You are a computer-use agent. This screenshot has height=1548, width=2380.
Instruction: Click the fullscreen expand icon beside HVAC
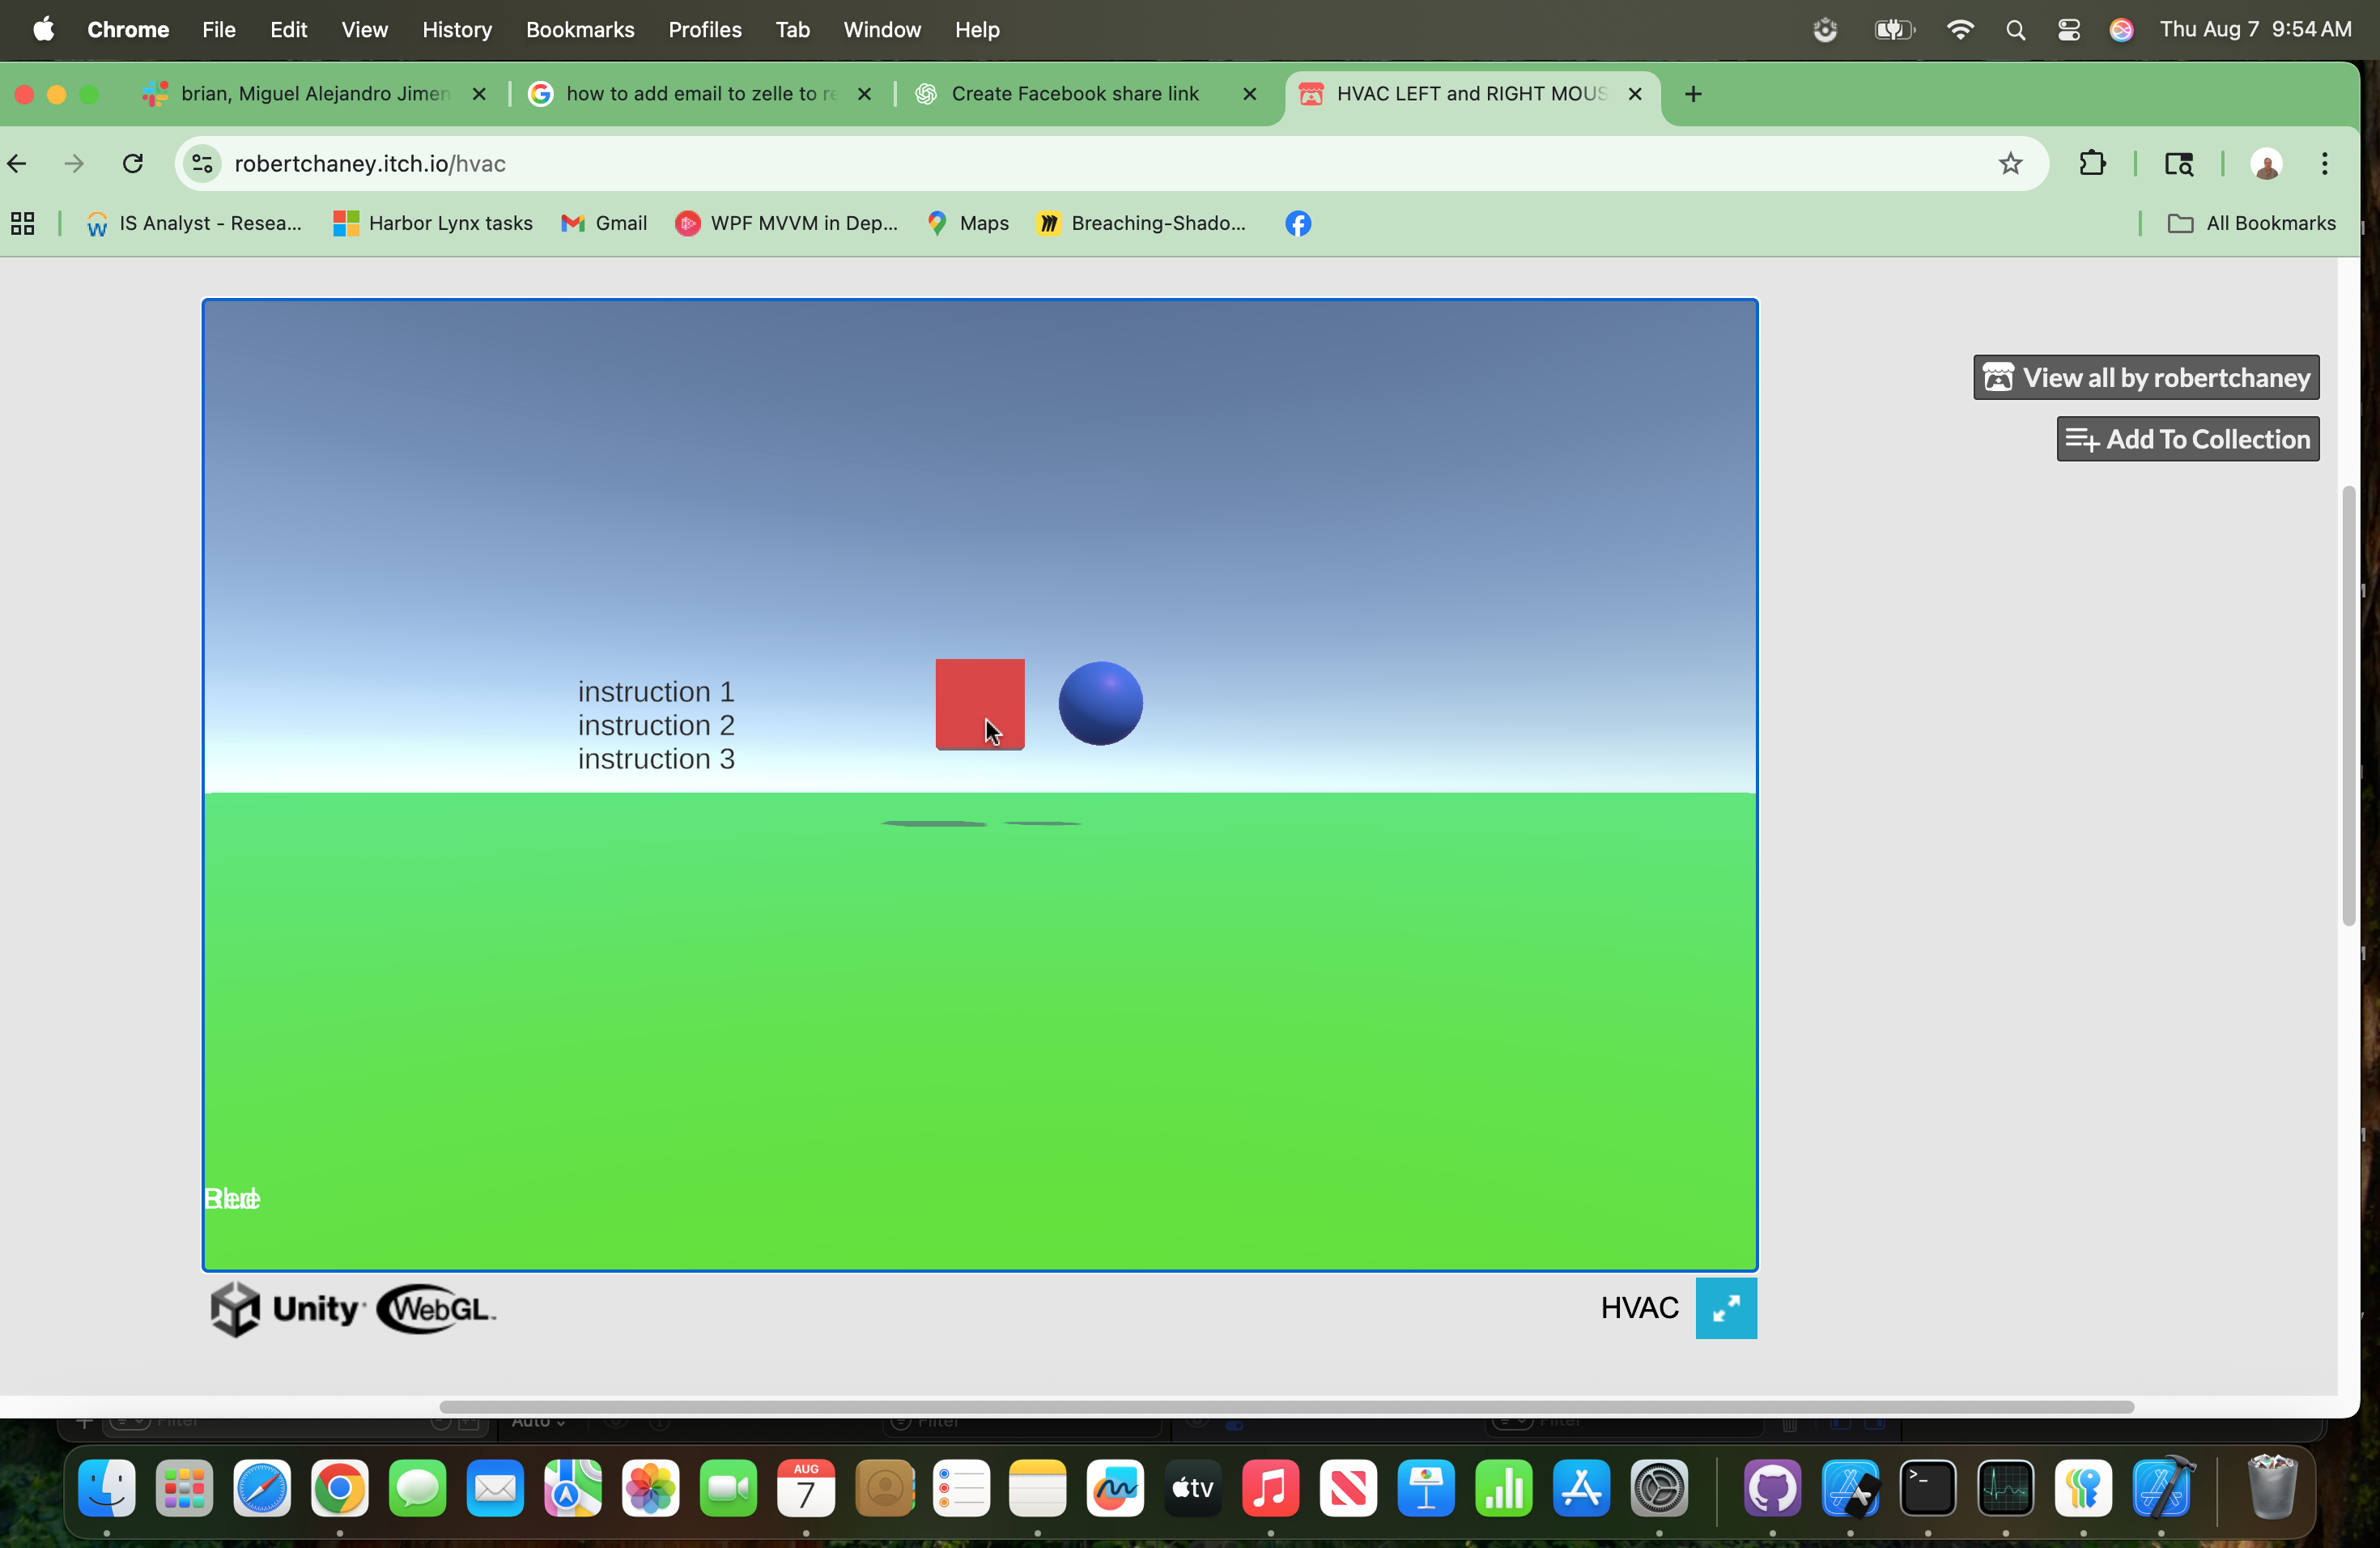pos(1726,1308)
